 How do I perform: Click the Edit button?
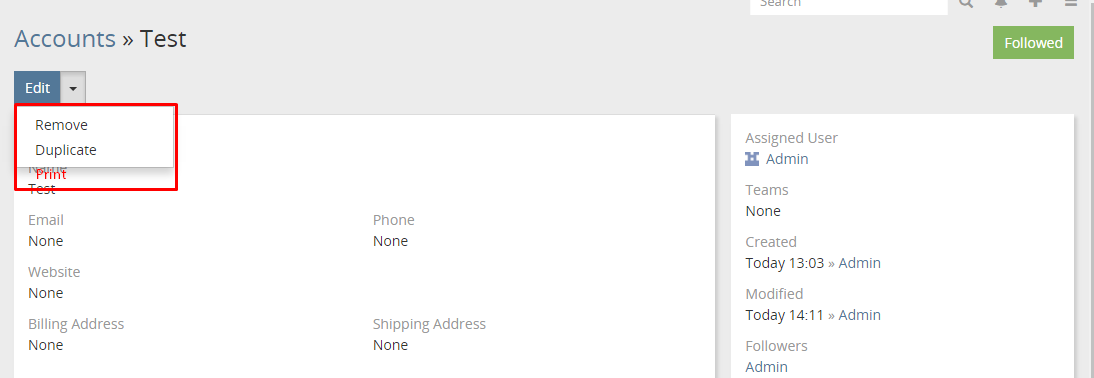point(38,89)
